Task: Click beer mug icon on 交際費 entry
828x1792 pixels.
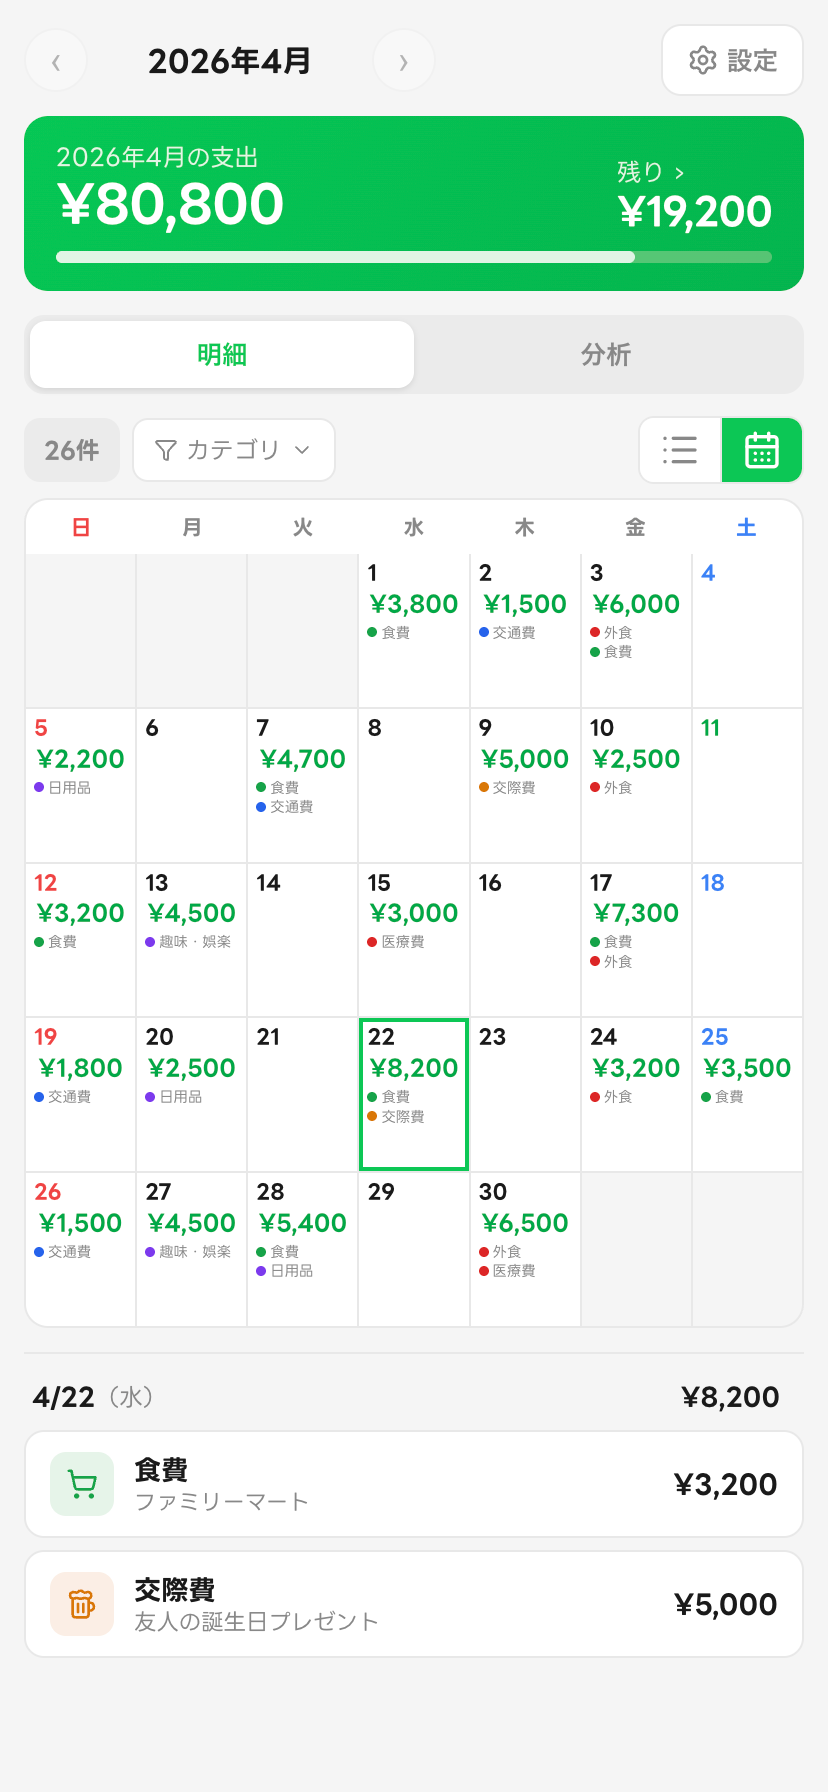Action: click(x=82, y=1604)
